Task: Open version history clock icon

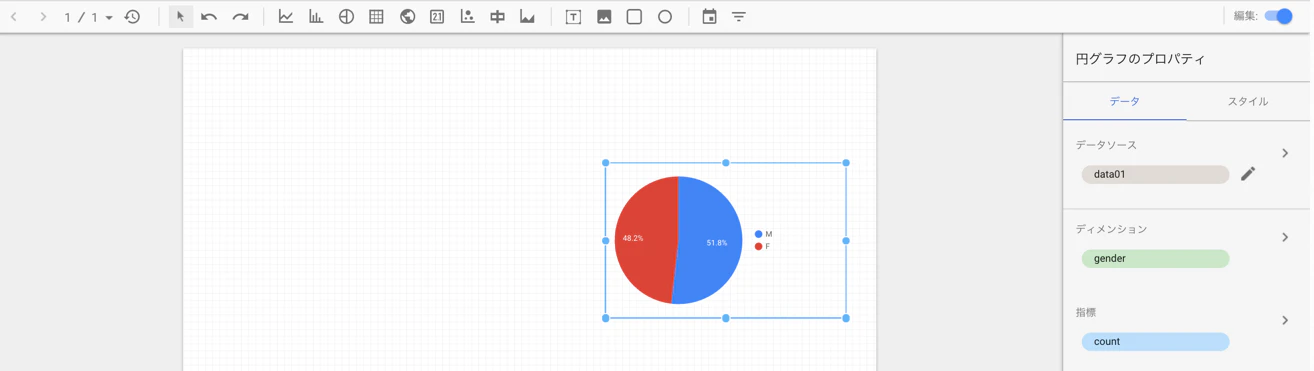Action: click(132, 17)
